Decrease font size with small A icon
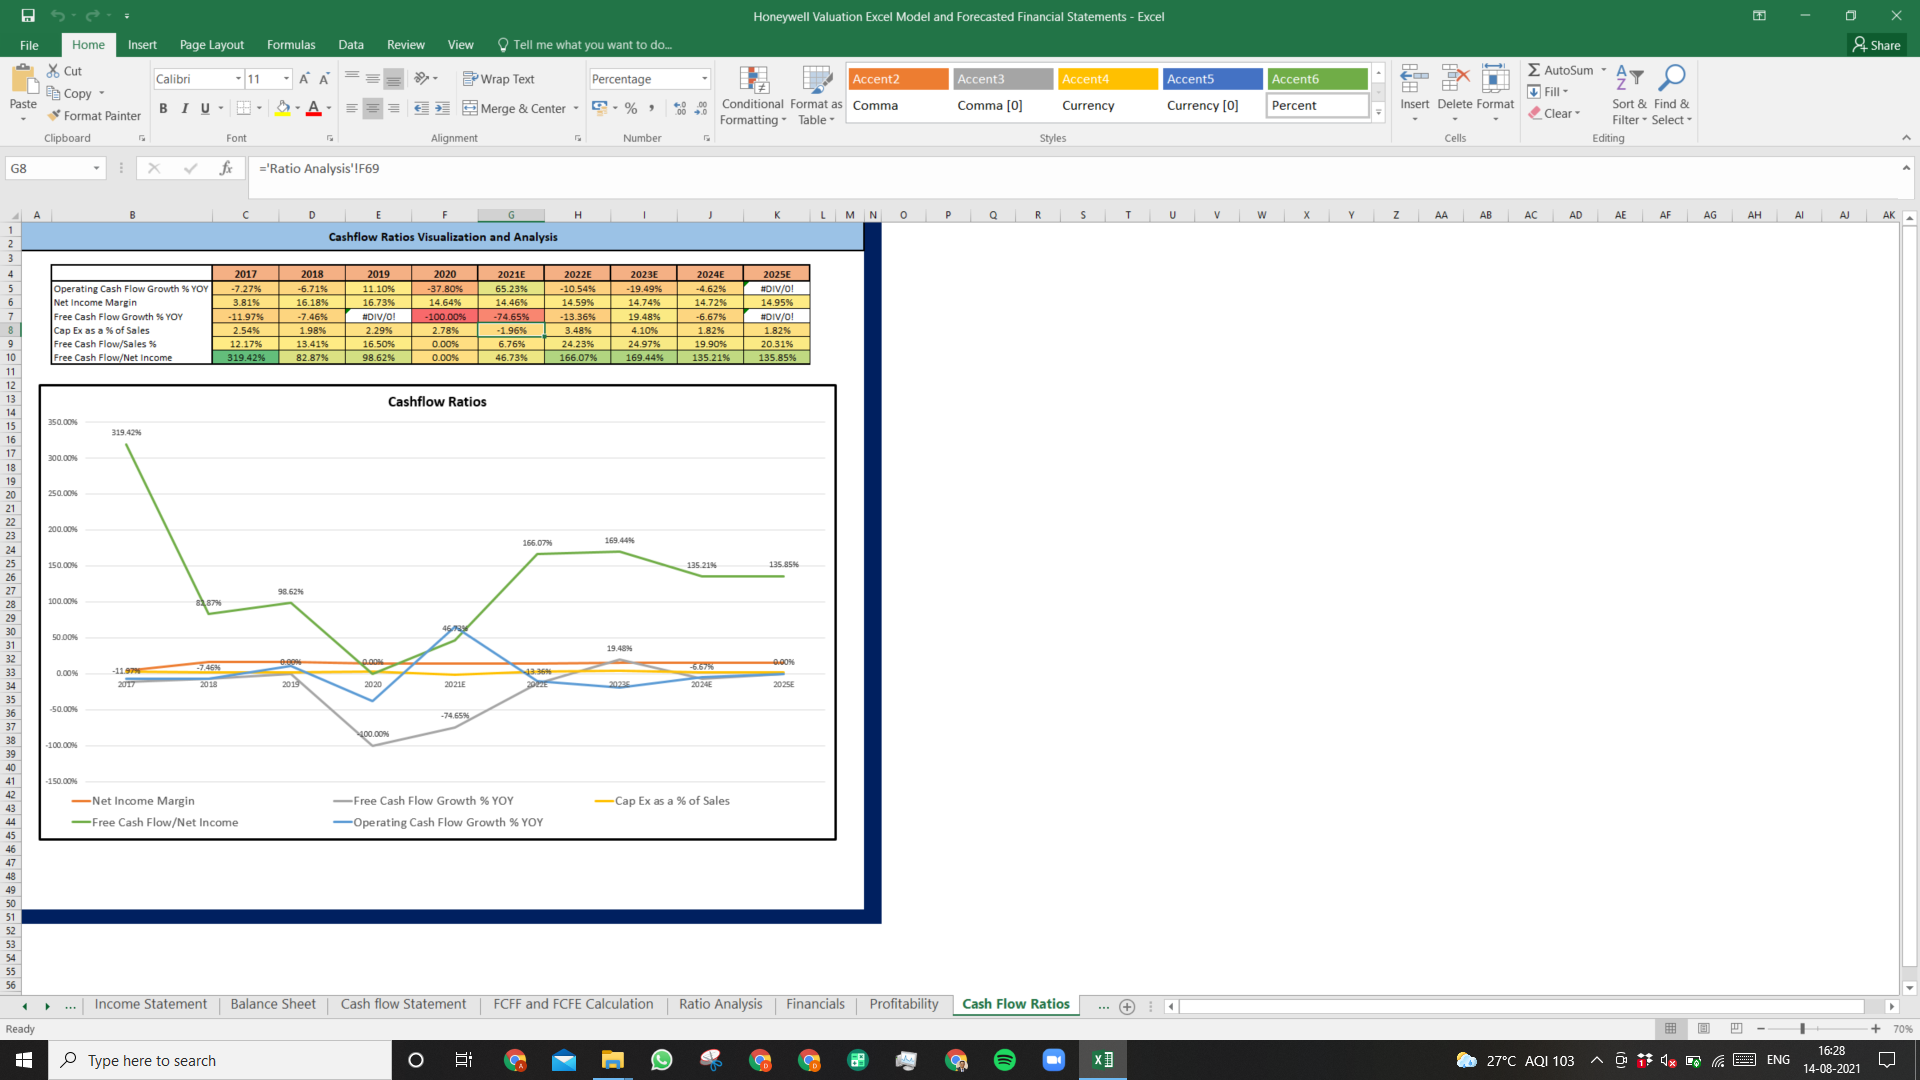The width and height of the screenshot is (1920, 1080). (324, 78)
